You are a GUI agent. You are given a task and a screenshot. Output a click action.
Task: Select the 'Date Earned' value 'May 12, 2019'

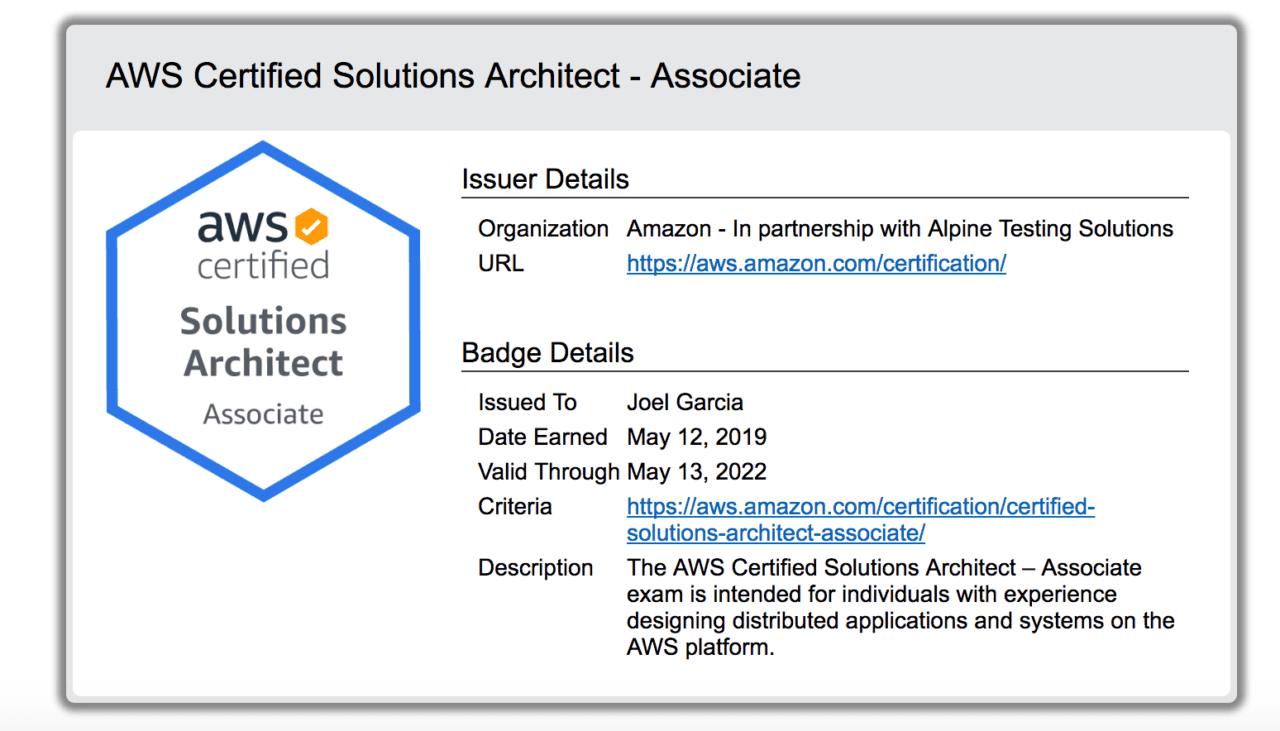696,437
